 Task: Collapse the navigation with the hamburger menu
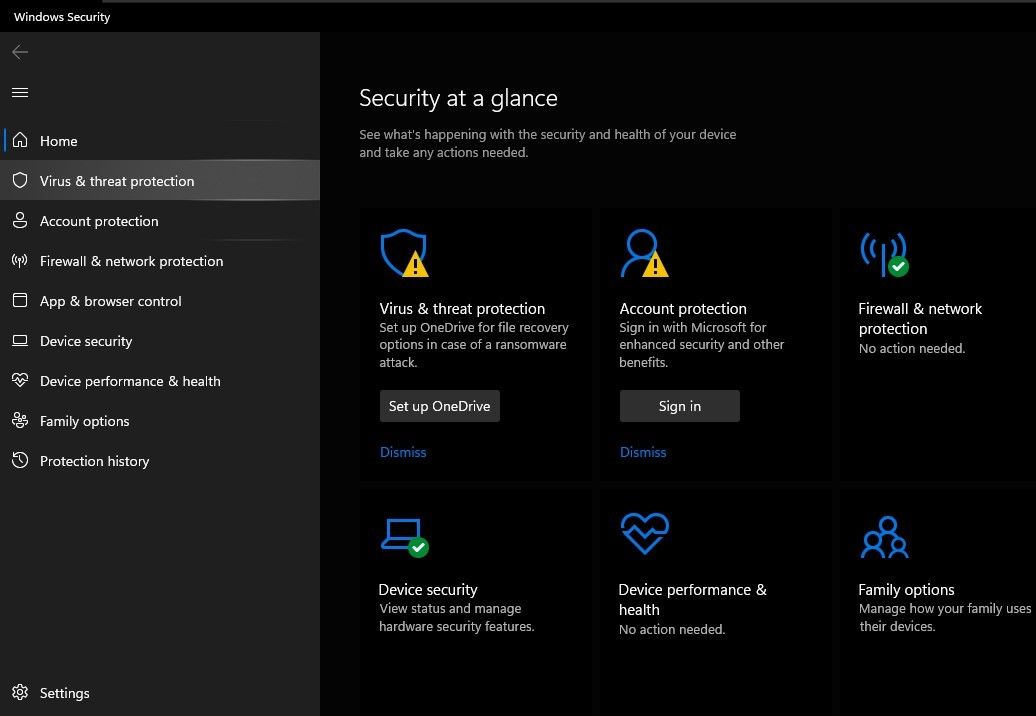(20, 92)
